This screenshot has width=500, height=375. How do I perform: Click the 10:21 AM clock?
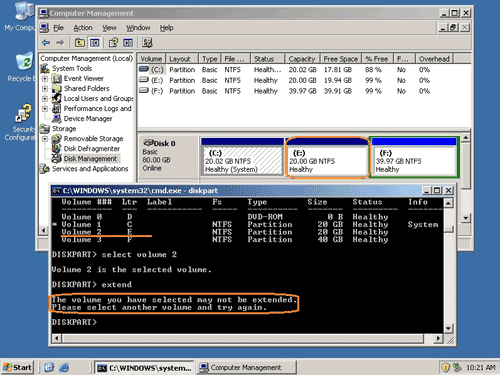coord(480,367)
